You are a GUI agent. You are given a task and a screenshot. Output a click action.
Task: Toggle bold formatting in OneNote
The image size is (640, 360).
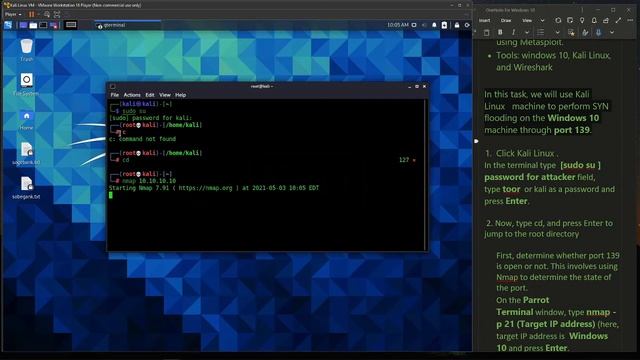[x=500, y=32]
